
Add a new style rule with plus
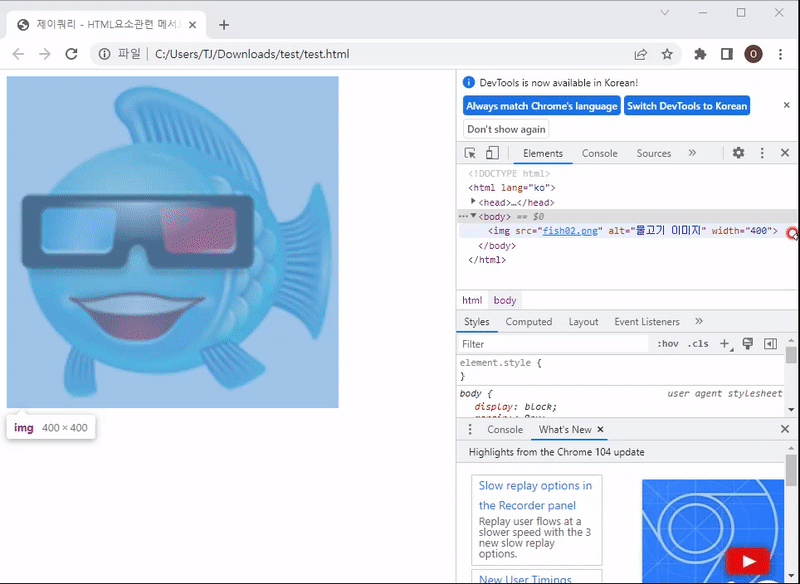click(725, 344)
